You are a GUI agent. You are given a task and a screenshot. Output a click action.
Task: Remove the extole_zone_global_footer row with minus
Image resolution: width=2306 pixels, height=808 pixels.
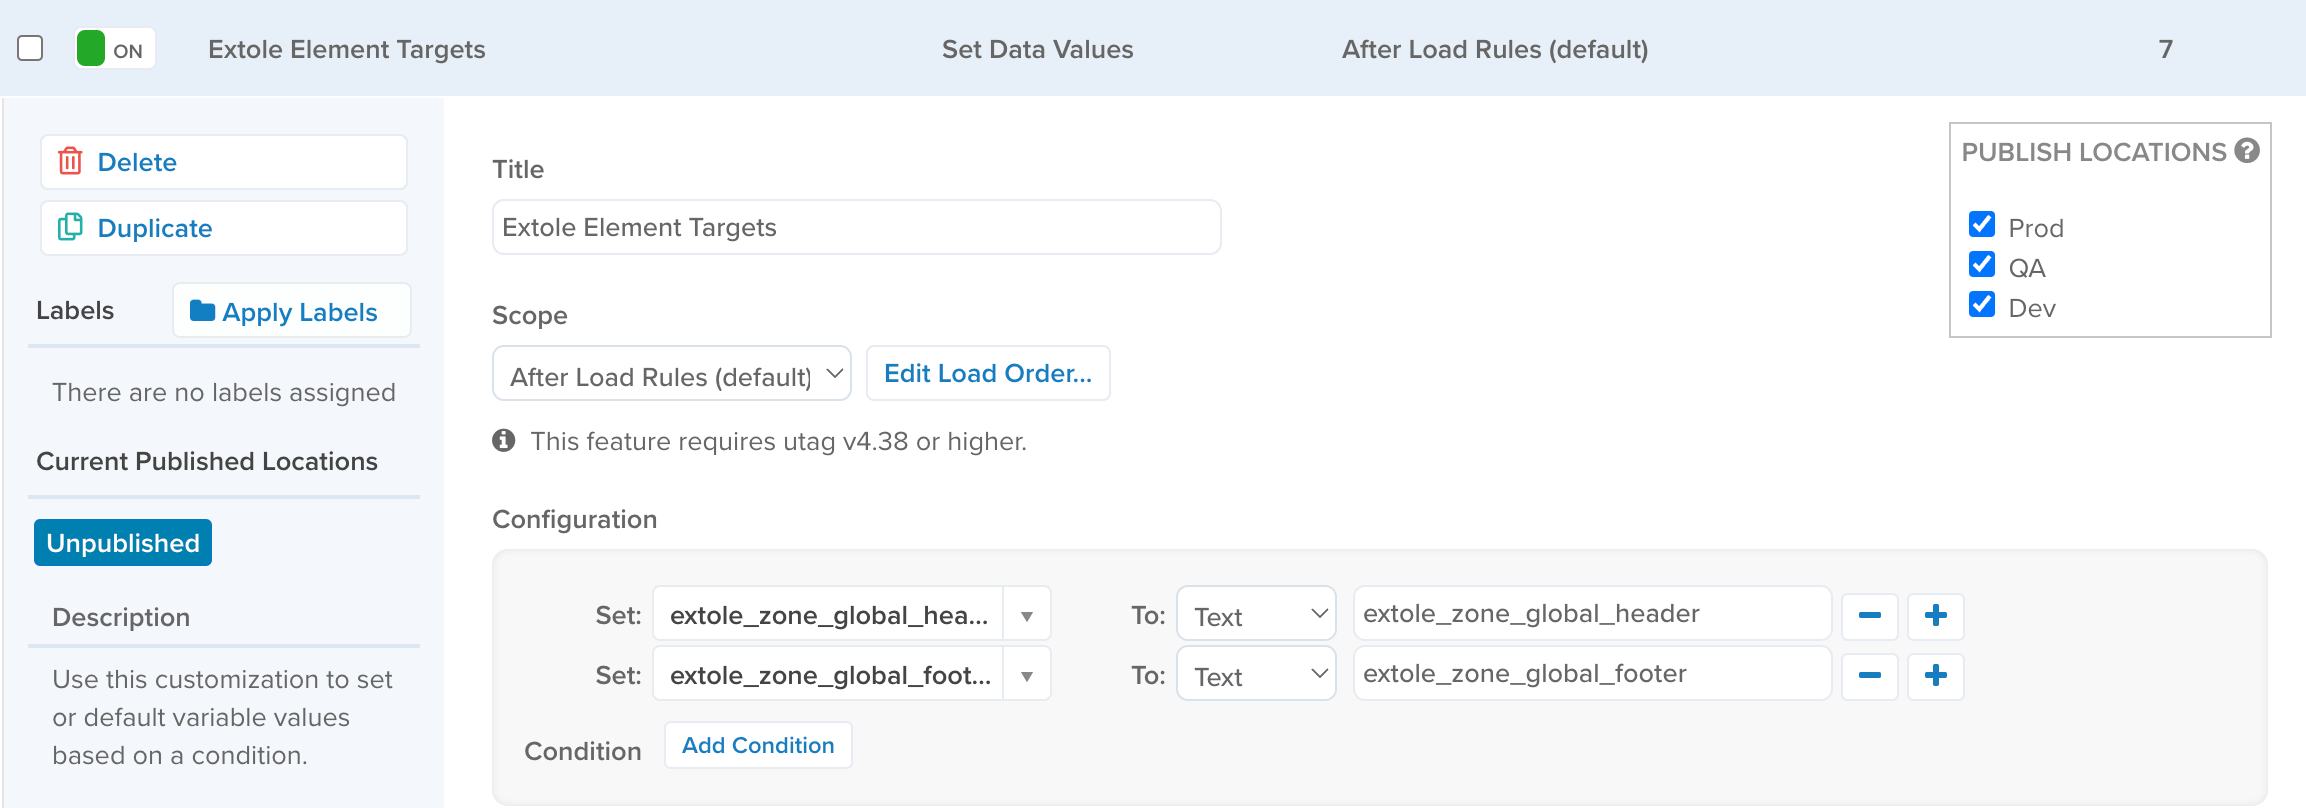tap(1869, 676)
